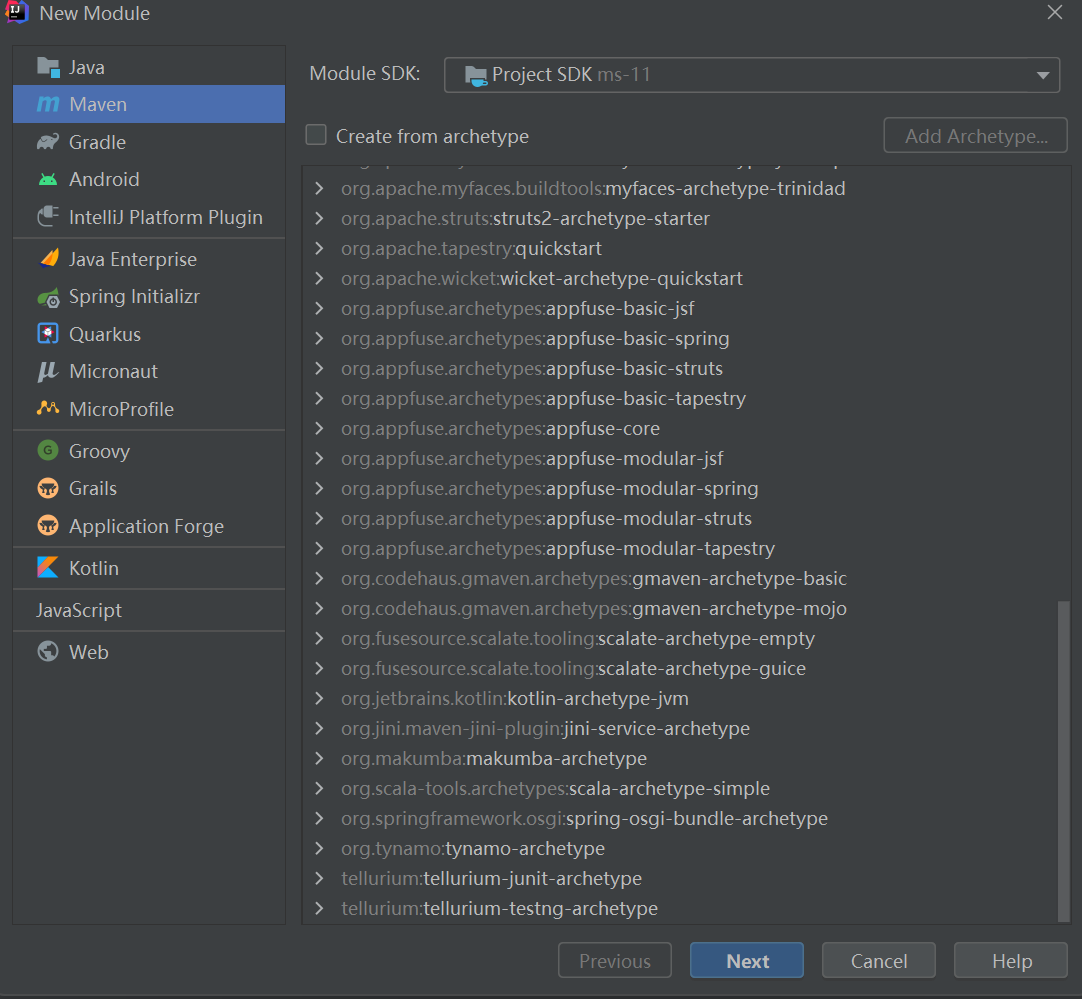
Task: Click the Project SDK folder icon
Action: click(476, 75)
